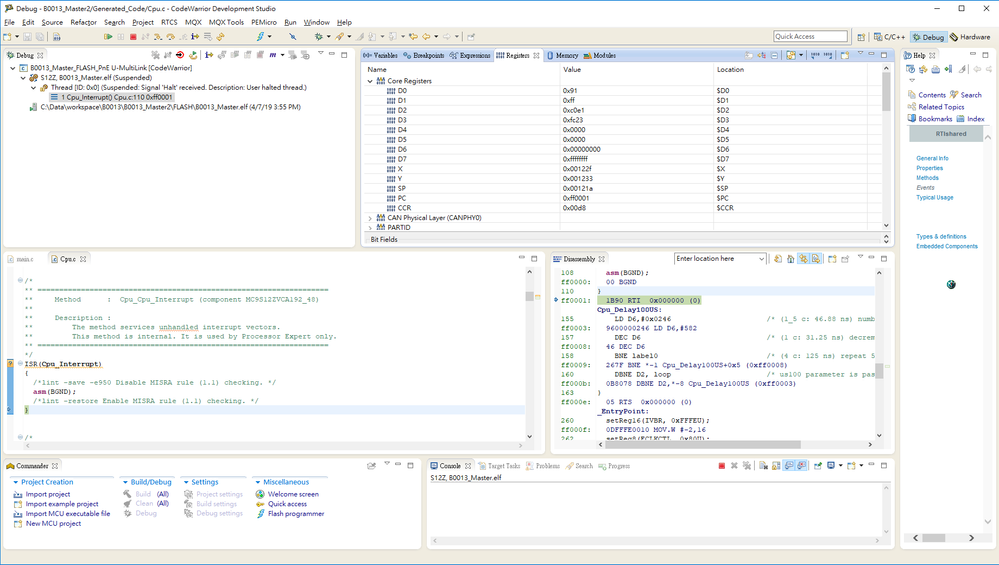Click the Import project icon in Commander
The image size is (999, 565).
[x=19, y=494]
